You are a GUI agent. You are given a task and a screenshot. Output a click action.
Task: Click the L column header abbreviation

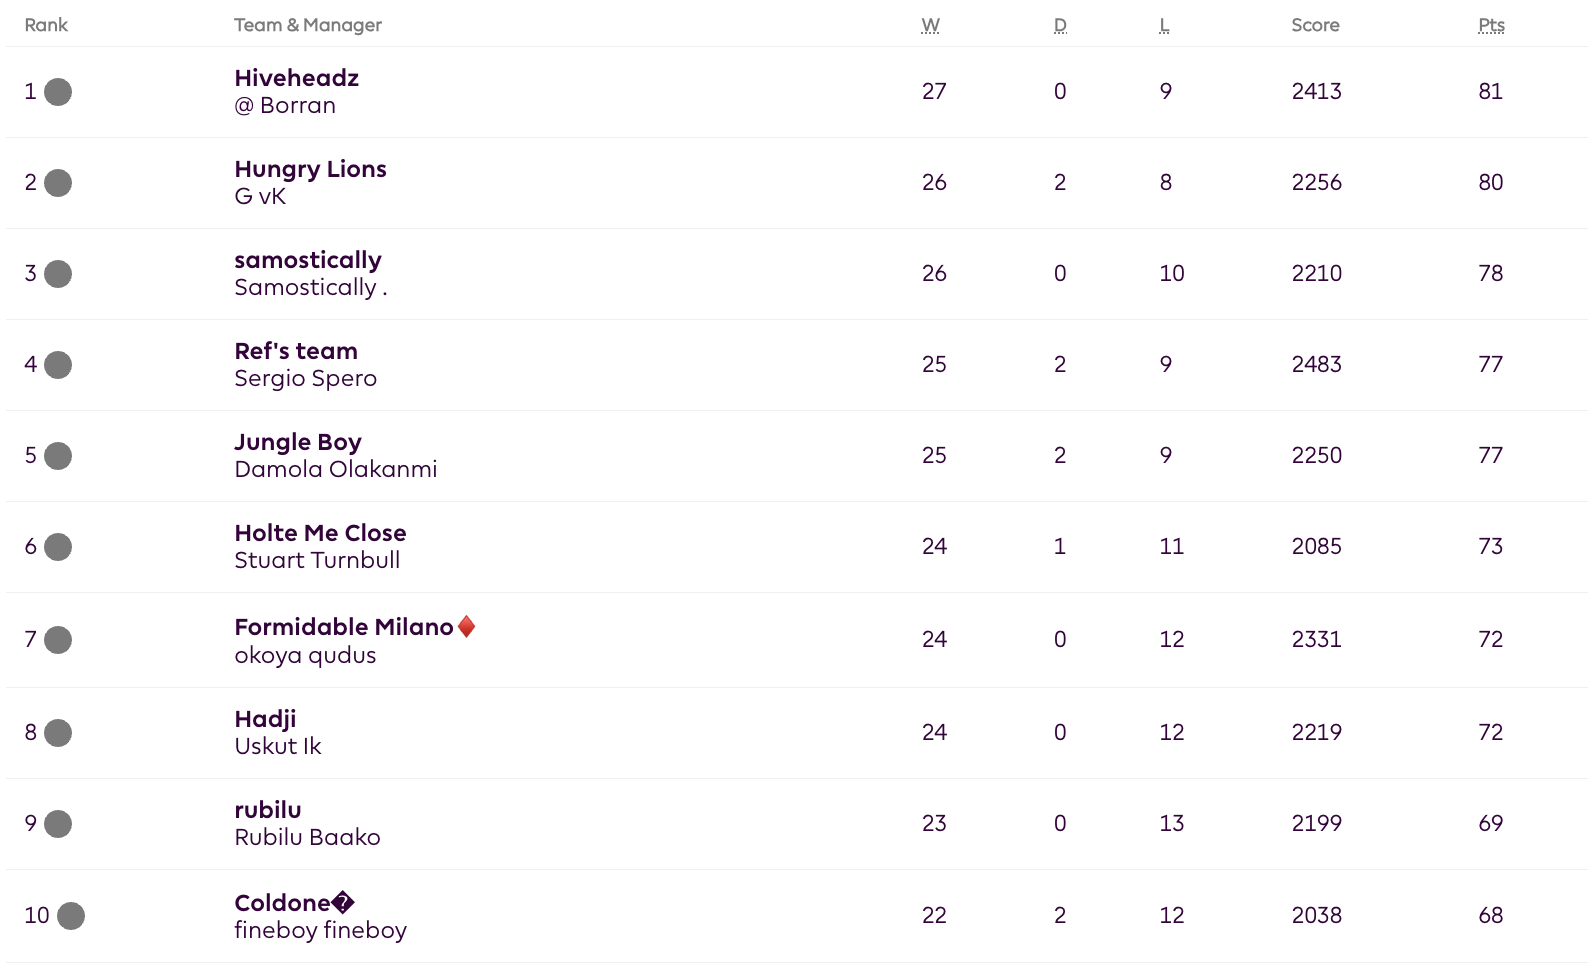(1164, 25)
